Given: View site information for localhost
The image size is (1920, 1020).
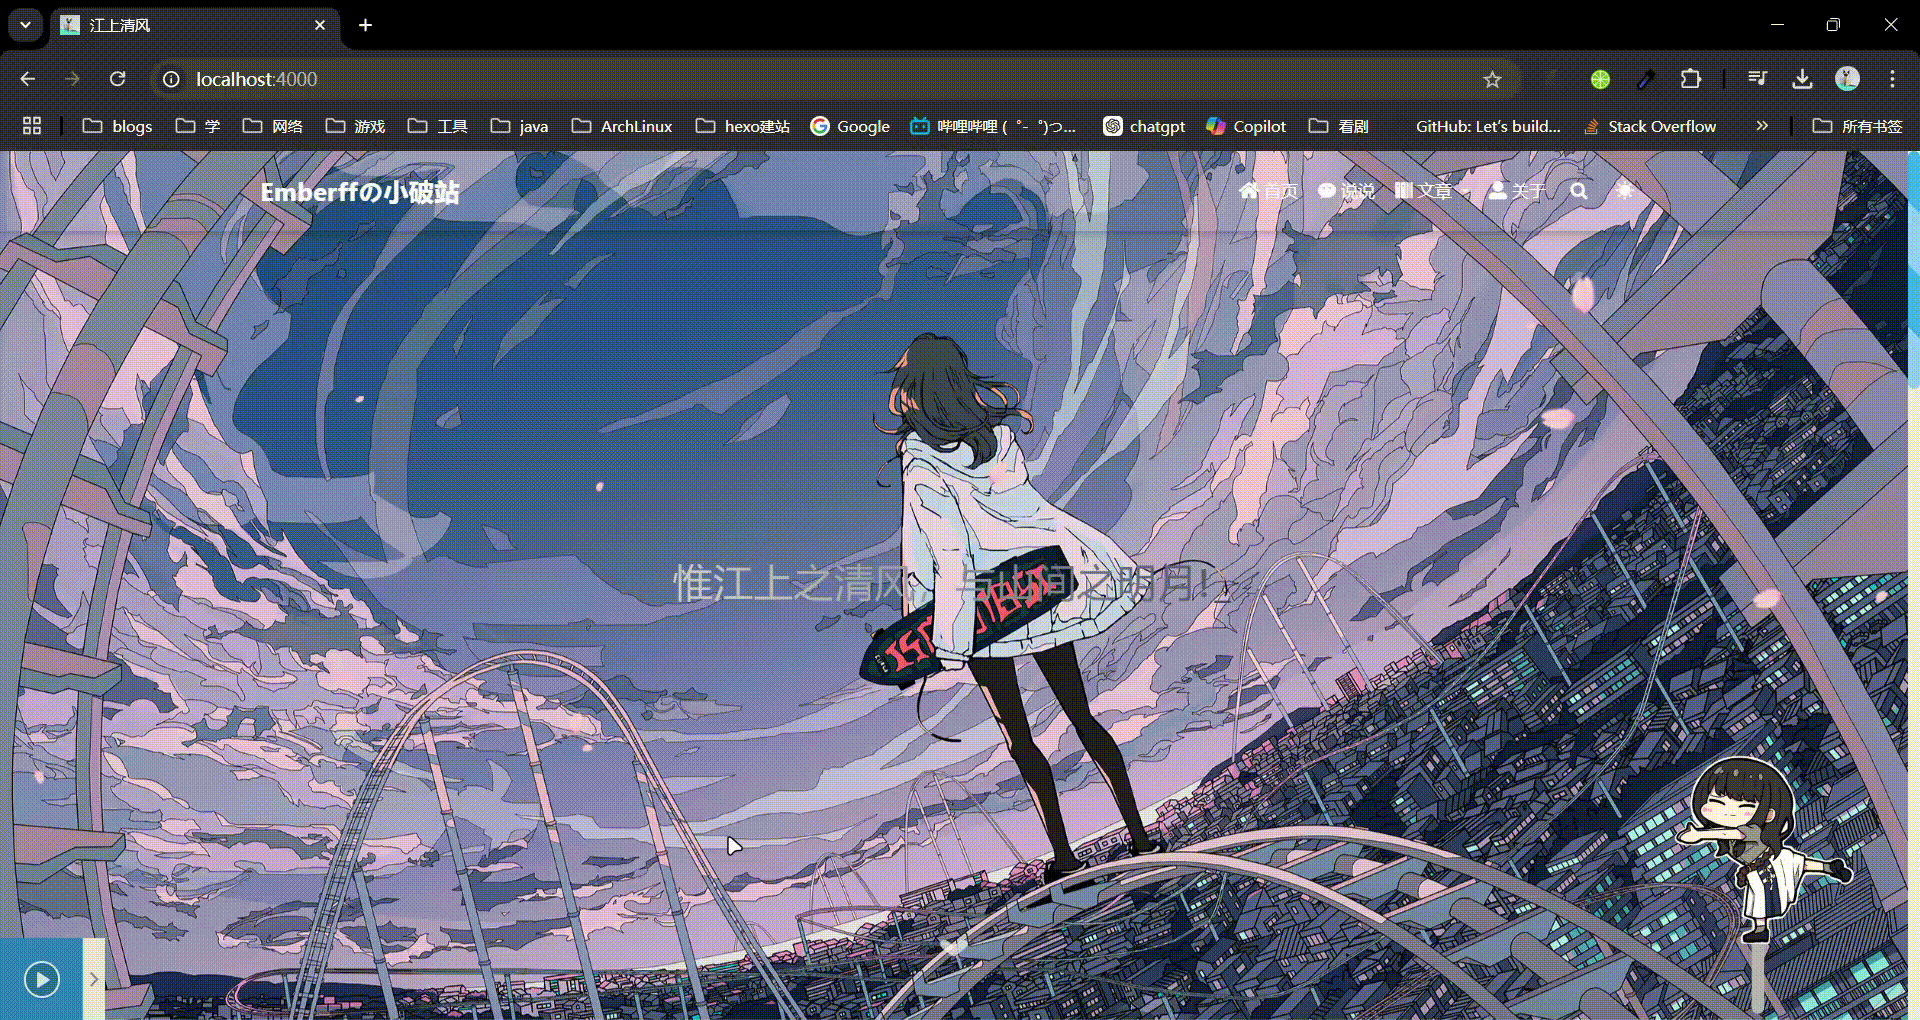Looking at the screenshot, I should click(171, 79).
